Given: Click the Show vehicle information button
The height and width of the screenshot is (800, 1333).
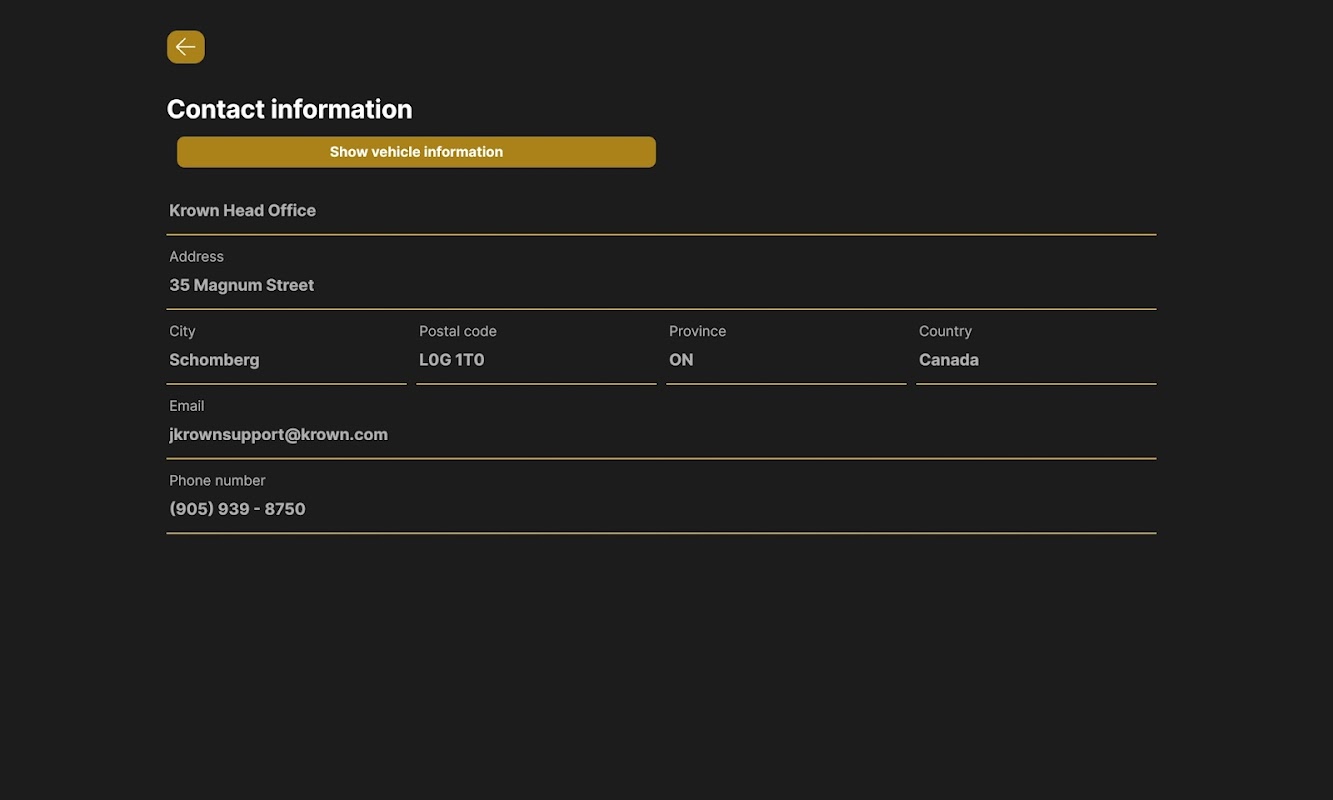Looking at the screenshot, I should [x=416, y=152].
